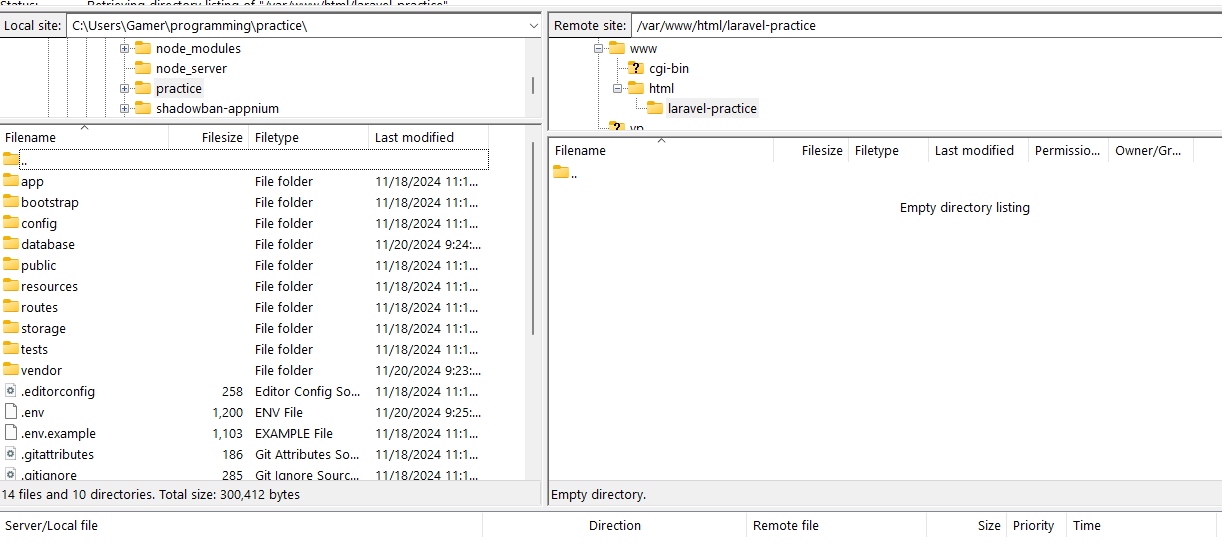Click the remote laravel-practice folder icon
The image size is (1222, 545).
(655, 108)
